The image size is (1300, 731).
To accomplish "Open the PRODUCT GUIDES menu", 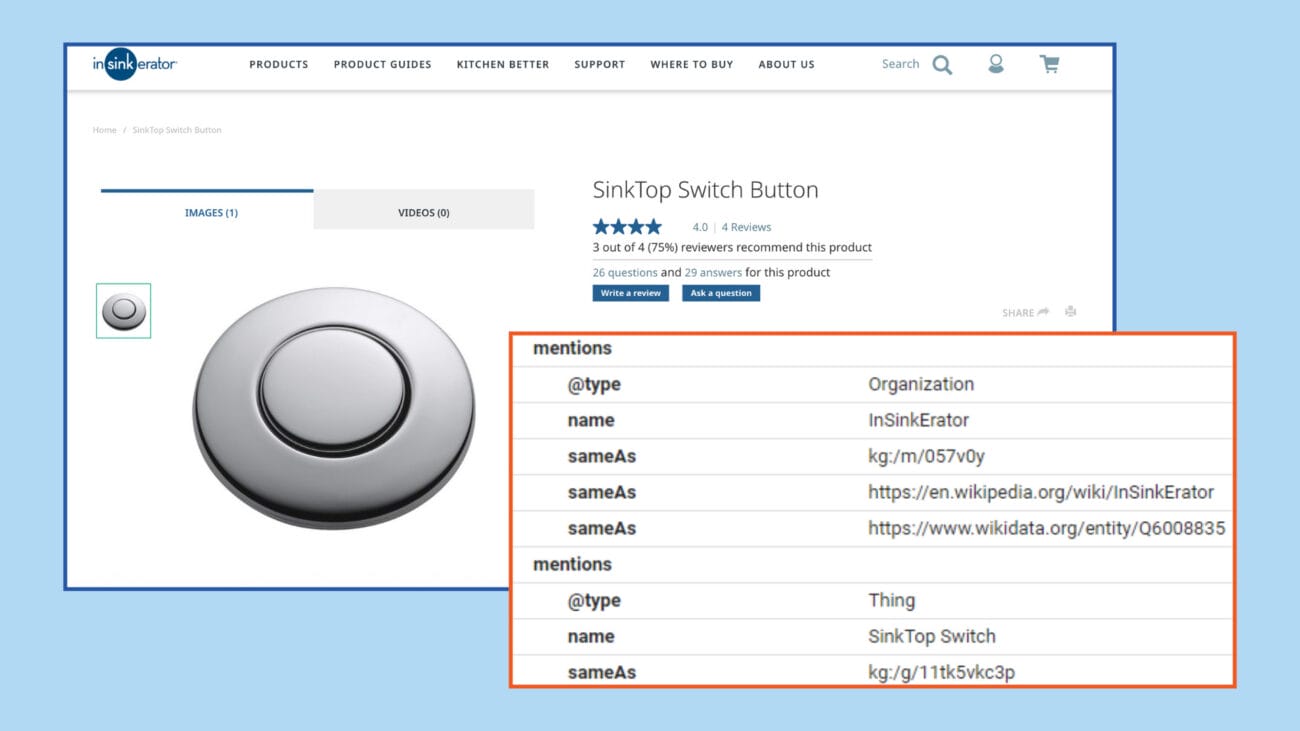I will (x=382, y=64).
